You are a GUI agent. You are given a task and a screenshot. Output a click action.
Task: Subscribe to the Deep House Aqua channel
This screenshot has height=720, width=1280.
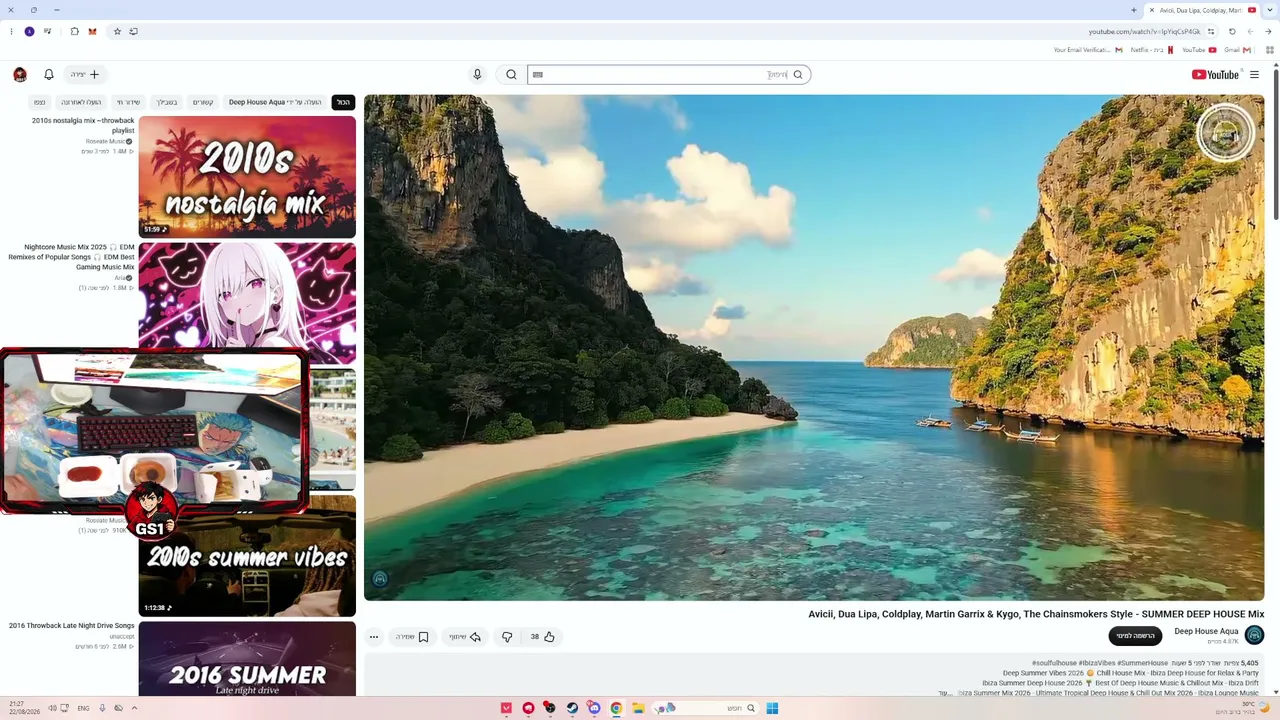1135,636
